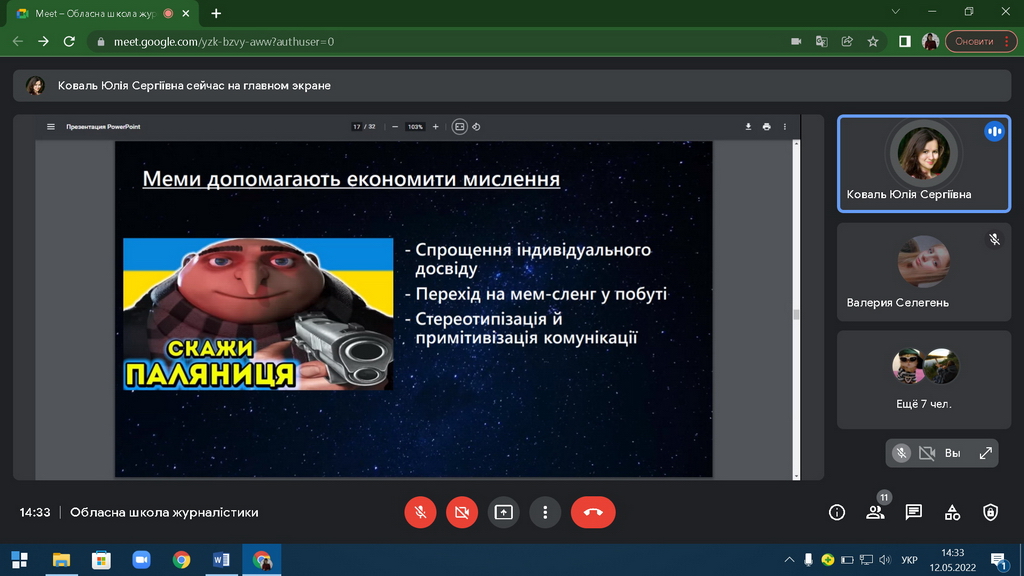Turn on the microphone in Meet
Viewport: 1024px width, 576px height.
tap(420, 513)
